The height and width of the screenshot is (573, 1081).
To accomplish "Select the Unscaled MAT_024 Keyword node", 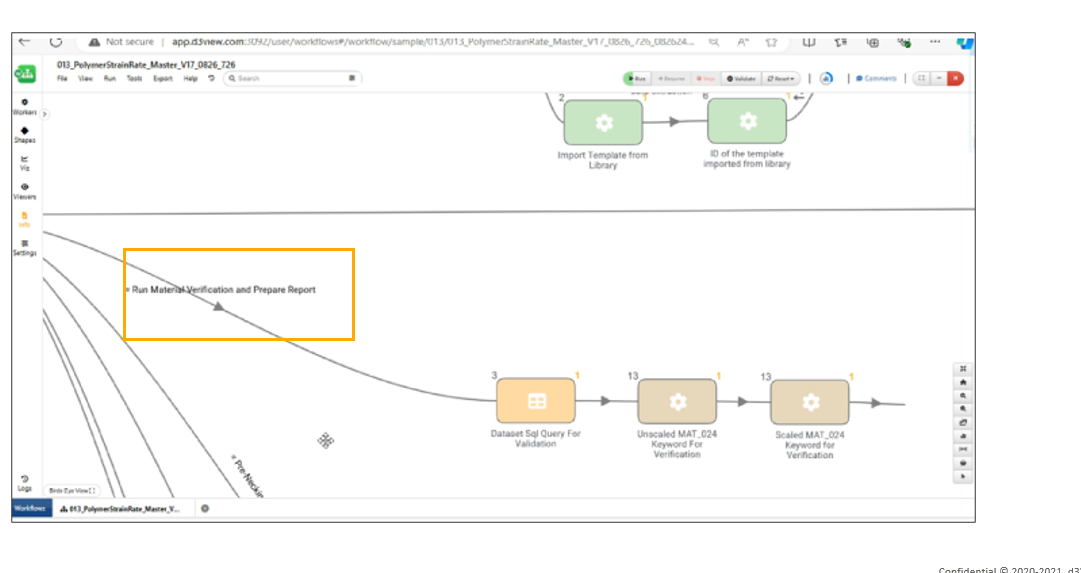I will pos(677,401).
